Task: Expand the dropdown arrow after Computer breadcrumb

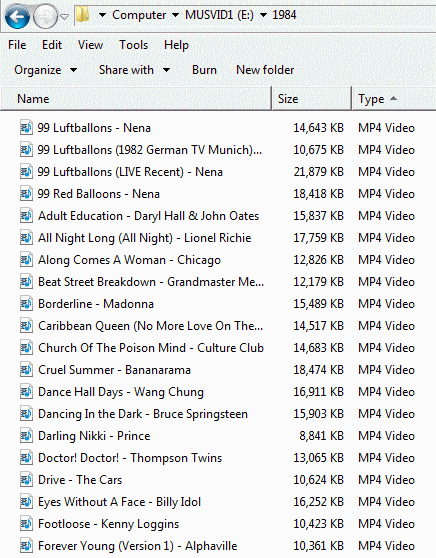Action: tap(175, 15)
